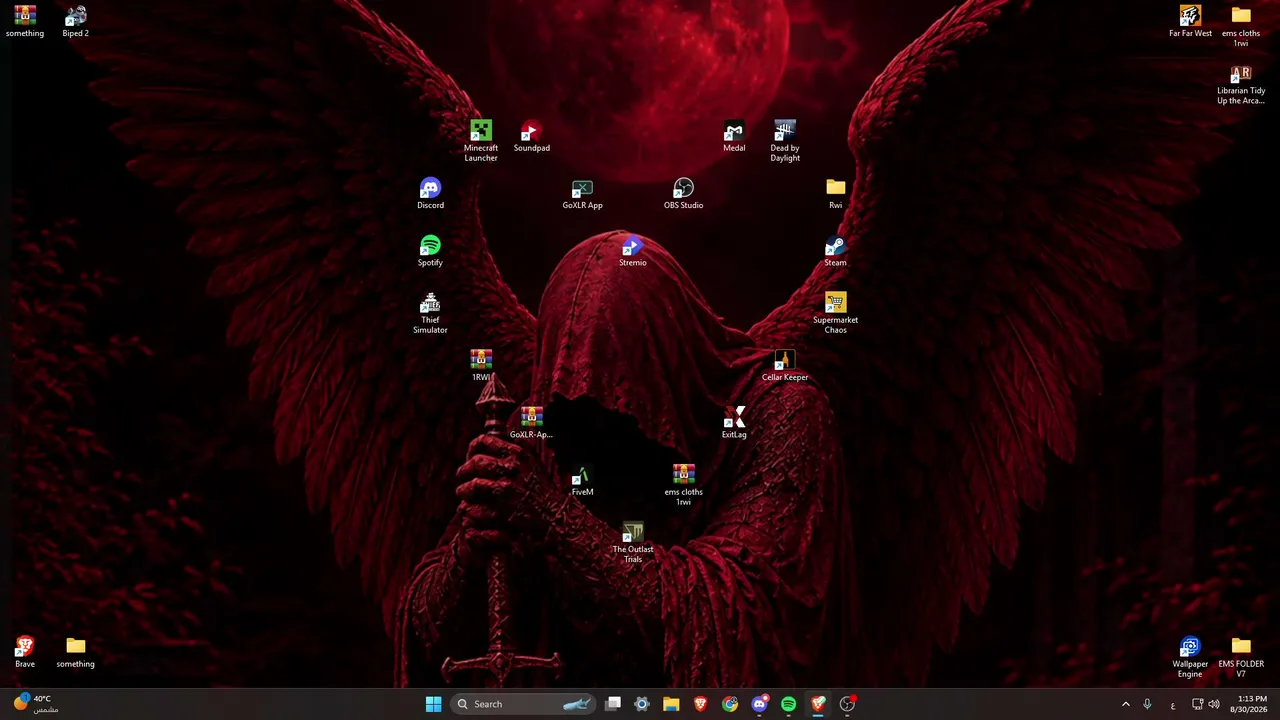Select the 'ems cloths 1rwi' WinRAR archive icon
The width and height of the screenshot is (1280, 720).
click(683, 485)
